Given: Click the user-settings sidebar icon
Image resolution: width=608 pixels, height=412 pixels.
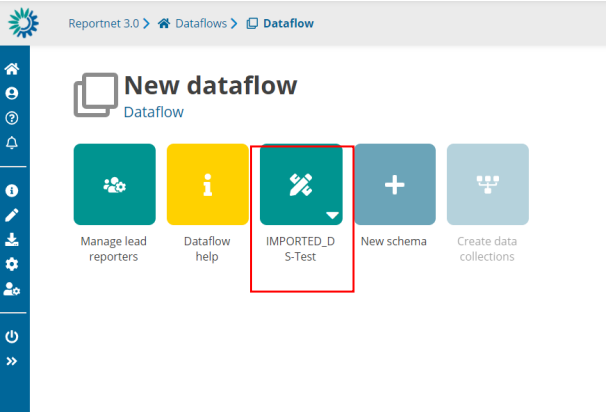Looking at the screenshot, I should pyautogui.click(x=12, y=288).
